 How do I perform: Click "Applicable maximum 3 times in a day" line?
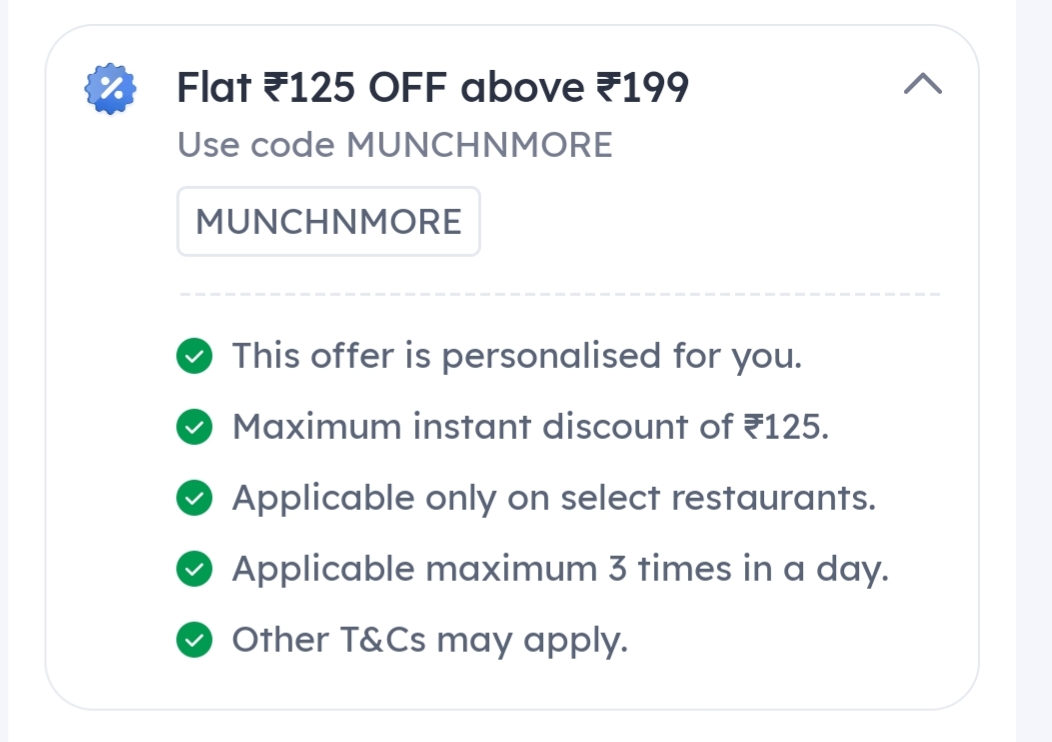560,569
